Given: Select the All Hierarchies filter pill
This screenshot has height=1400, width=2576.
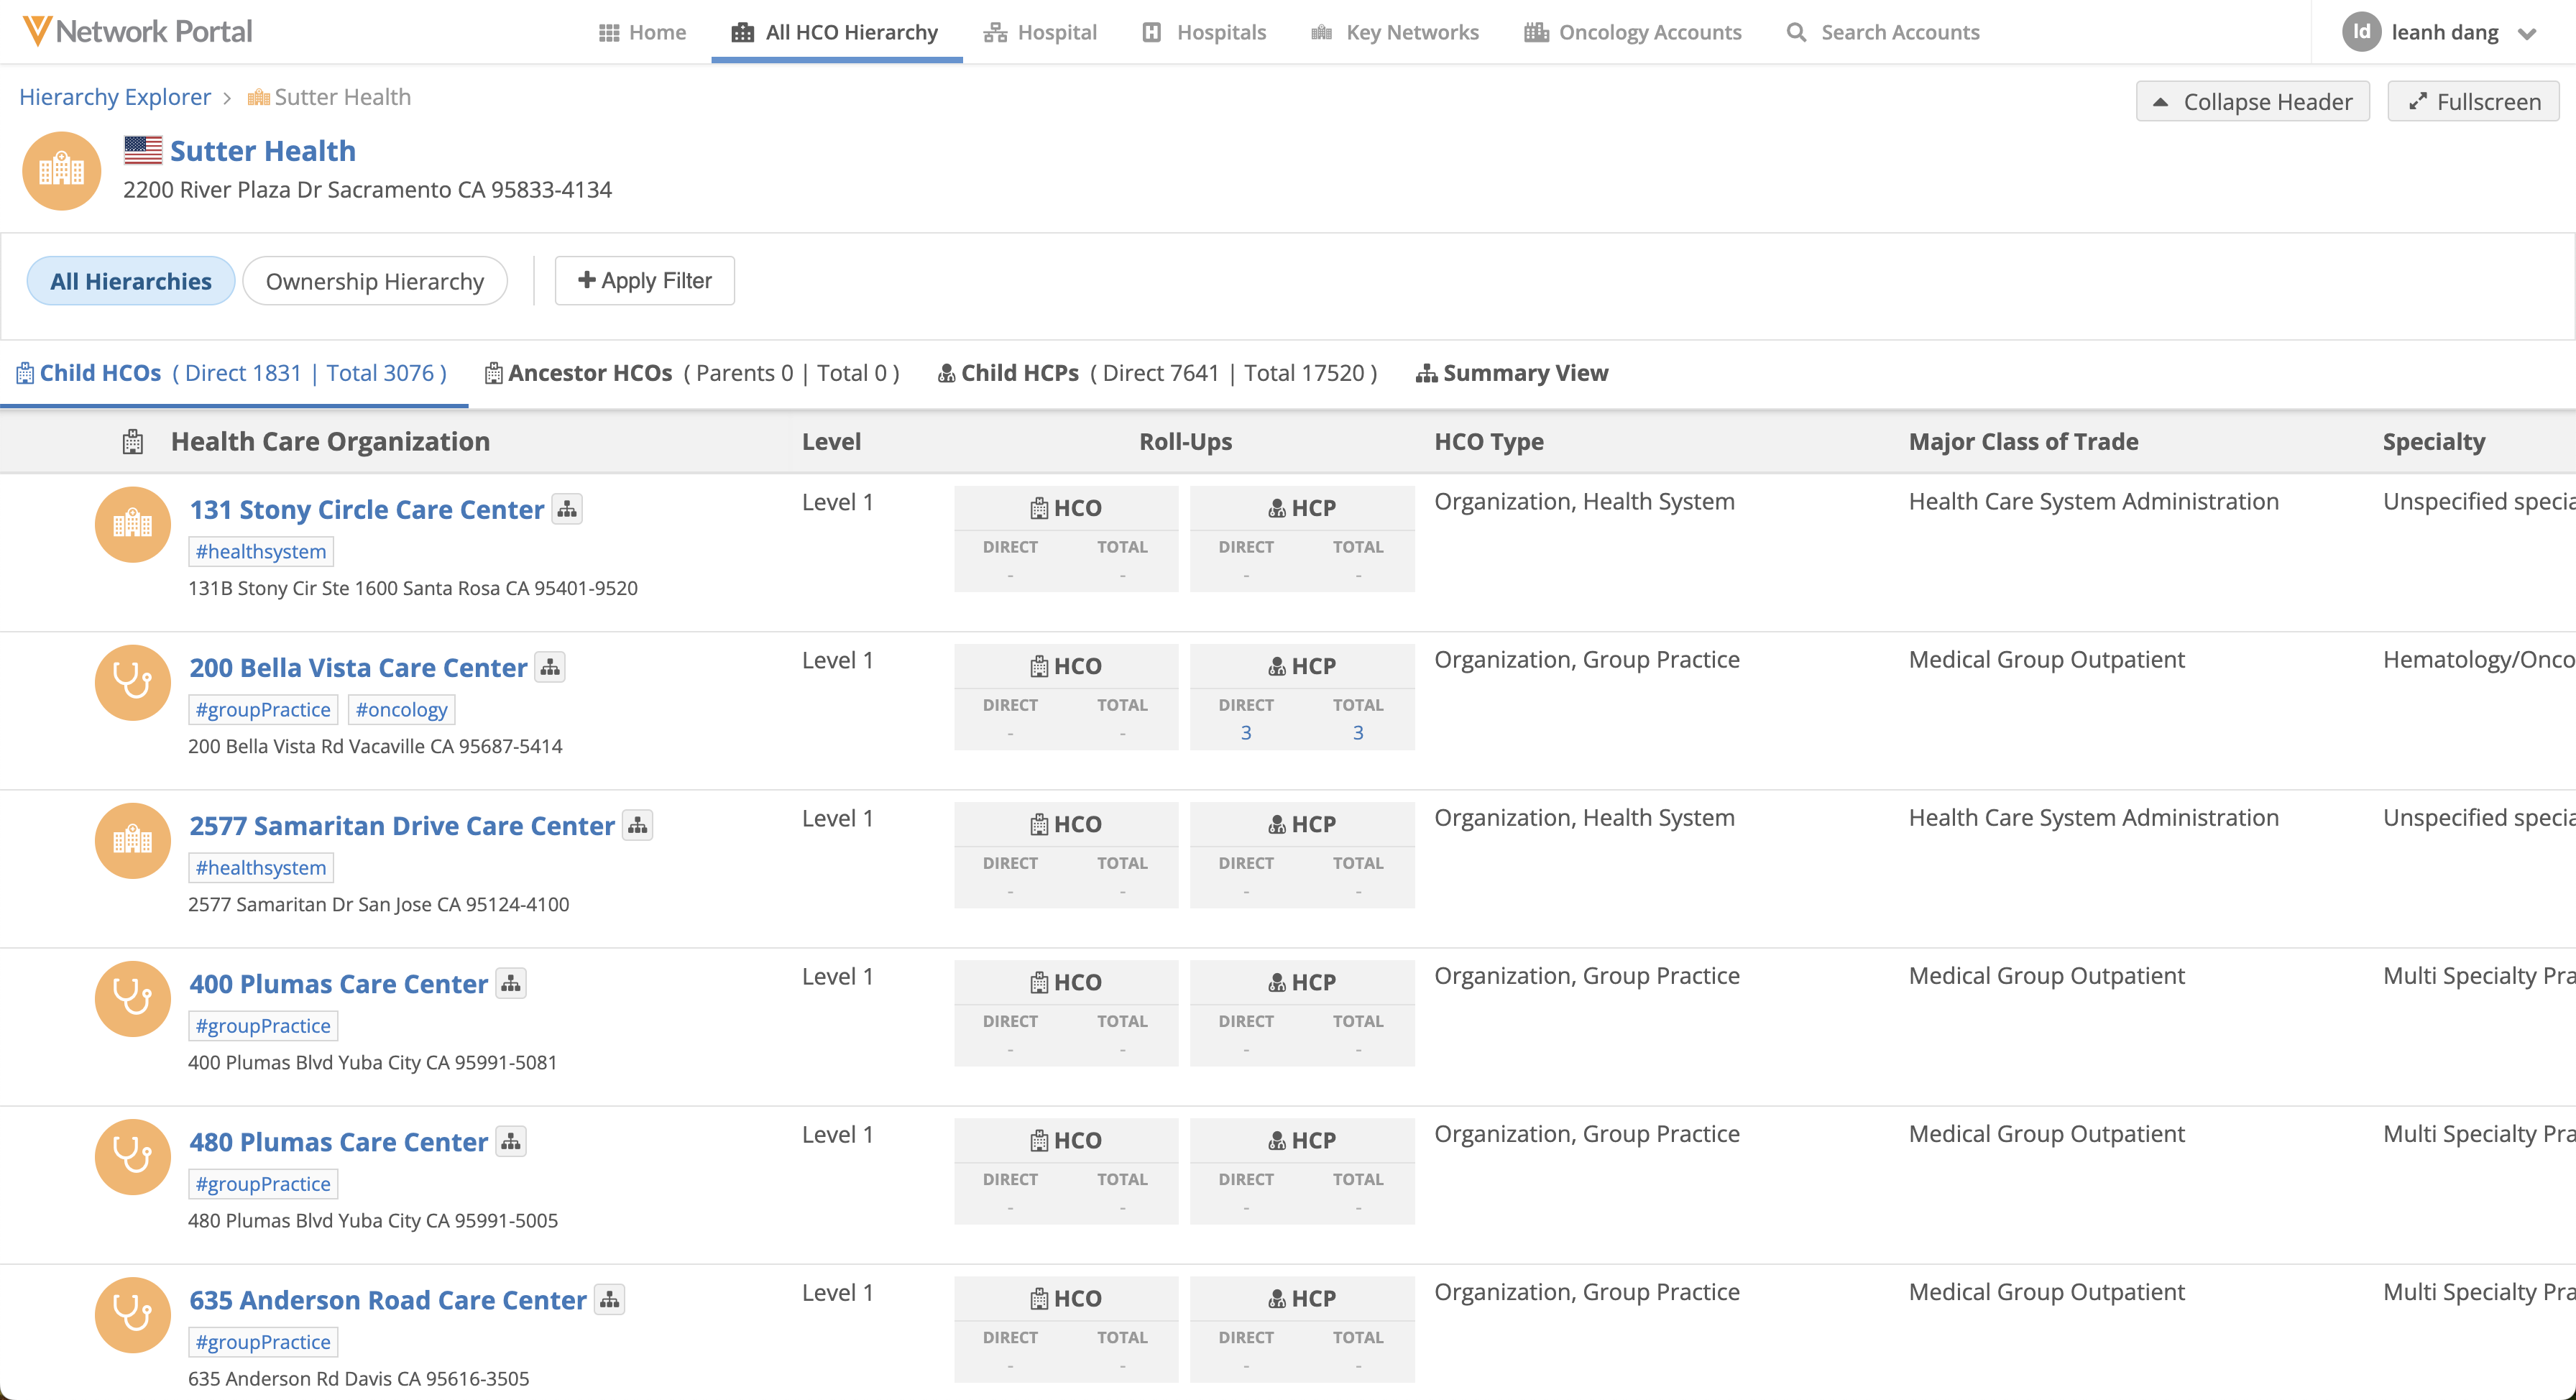Looking at the screenshot, I should pos(131,281).
